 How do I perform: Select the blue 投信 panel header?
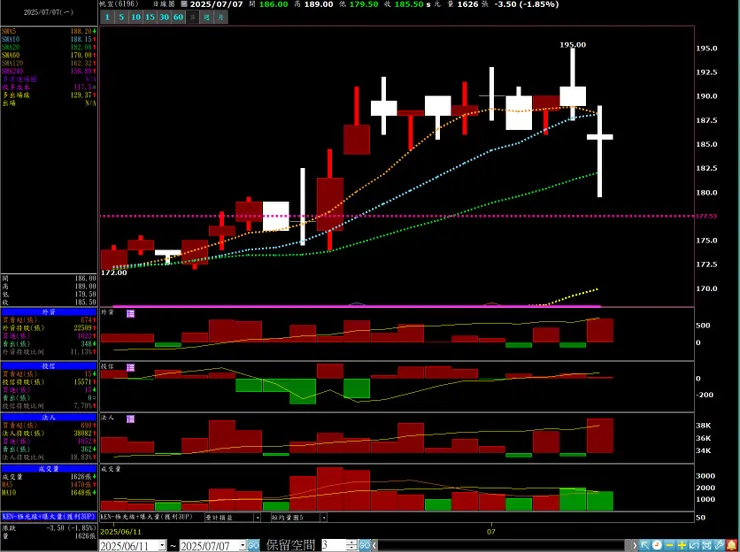49,366
